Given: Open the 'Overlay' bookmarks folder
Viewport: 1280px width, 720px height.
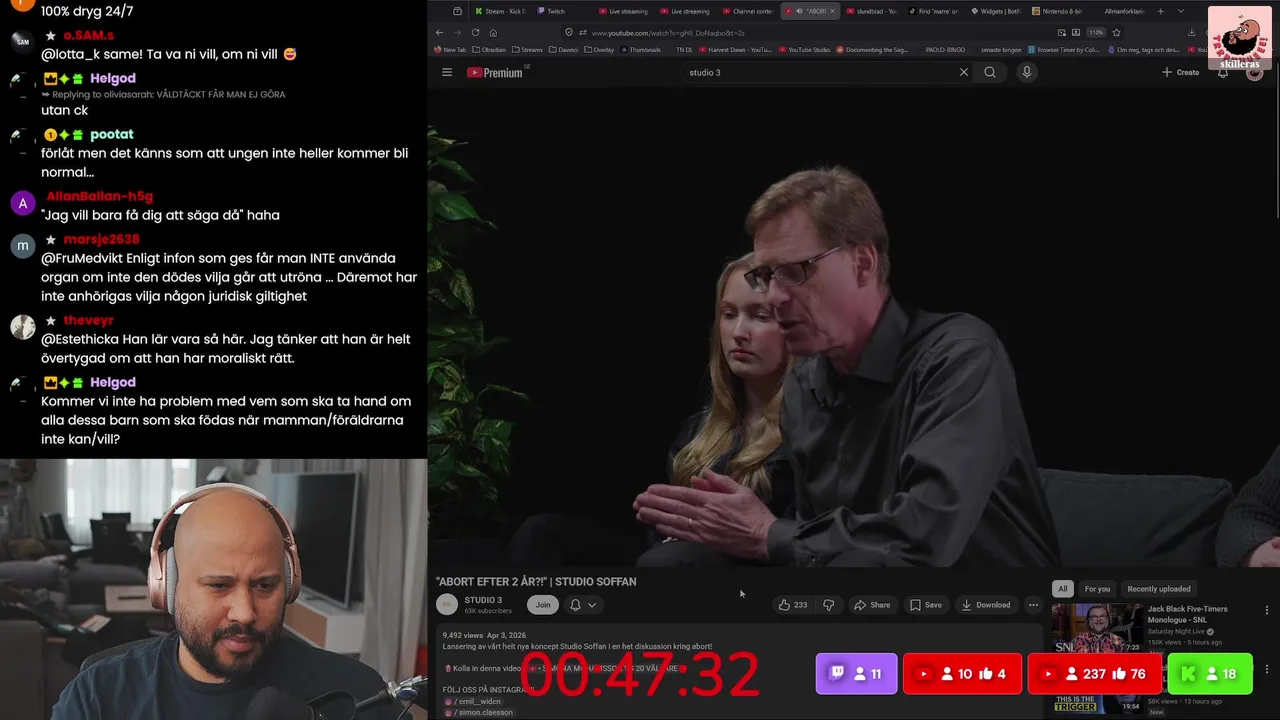Looking at the screenshot, I should tap(599, 49).
